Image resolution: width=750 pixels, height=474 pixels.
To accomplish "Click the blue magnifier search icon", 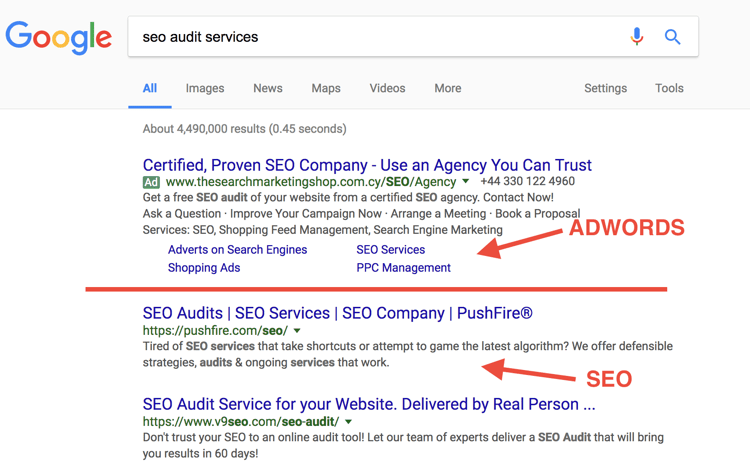I will [672, 36].
